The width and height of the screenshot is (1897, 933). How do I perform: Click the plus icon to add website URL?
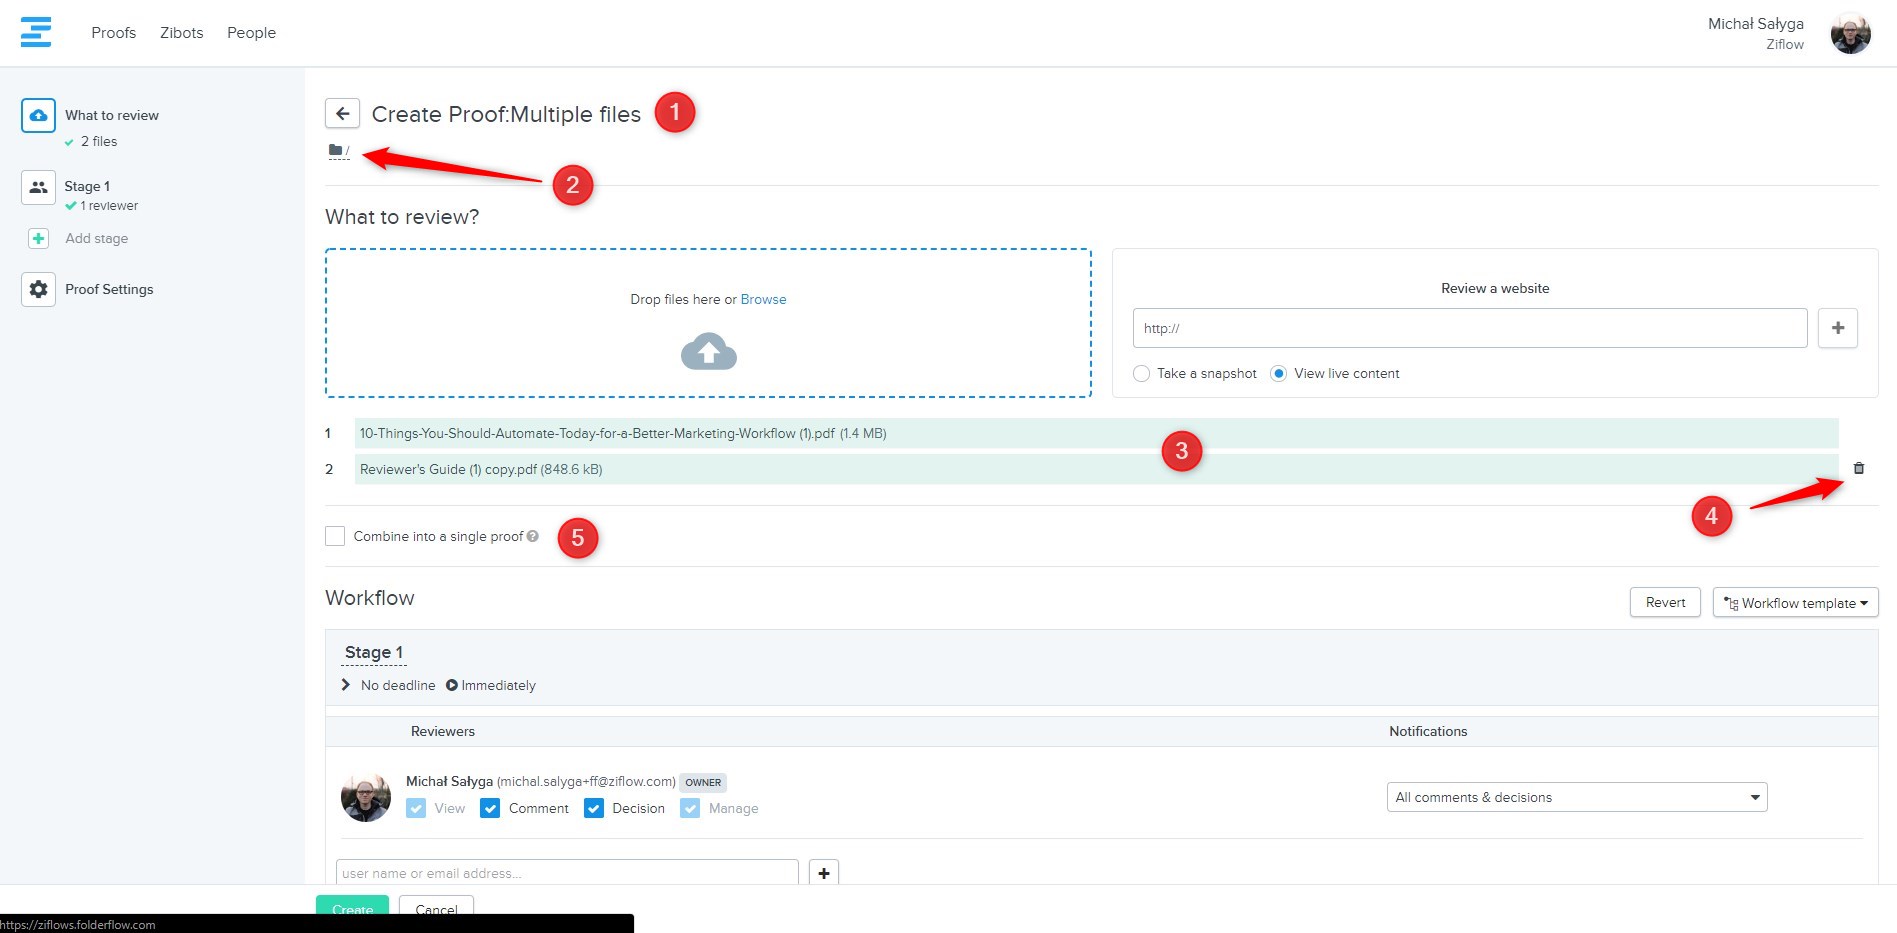coord(1837,328)
